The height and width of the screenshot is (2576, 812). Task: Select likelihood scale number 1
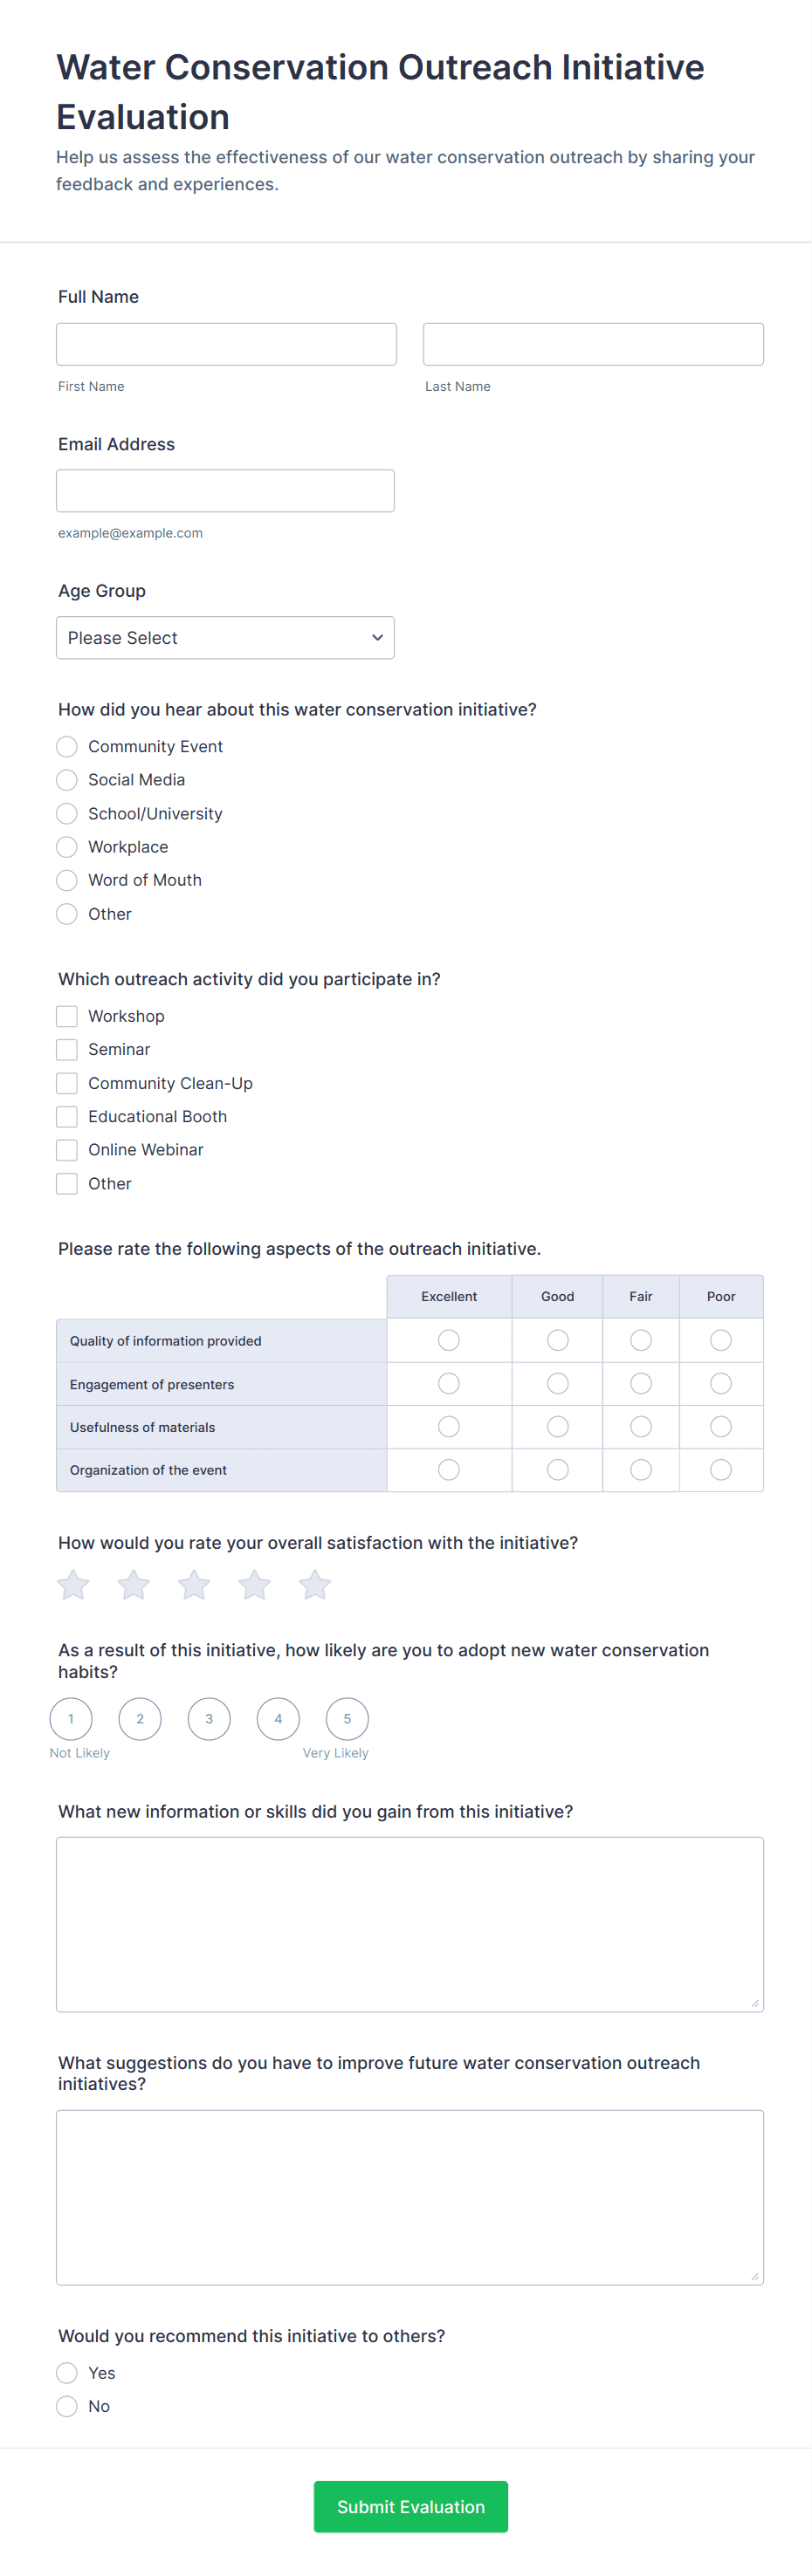pyautogui.click(x=71, y=1719)
